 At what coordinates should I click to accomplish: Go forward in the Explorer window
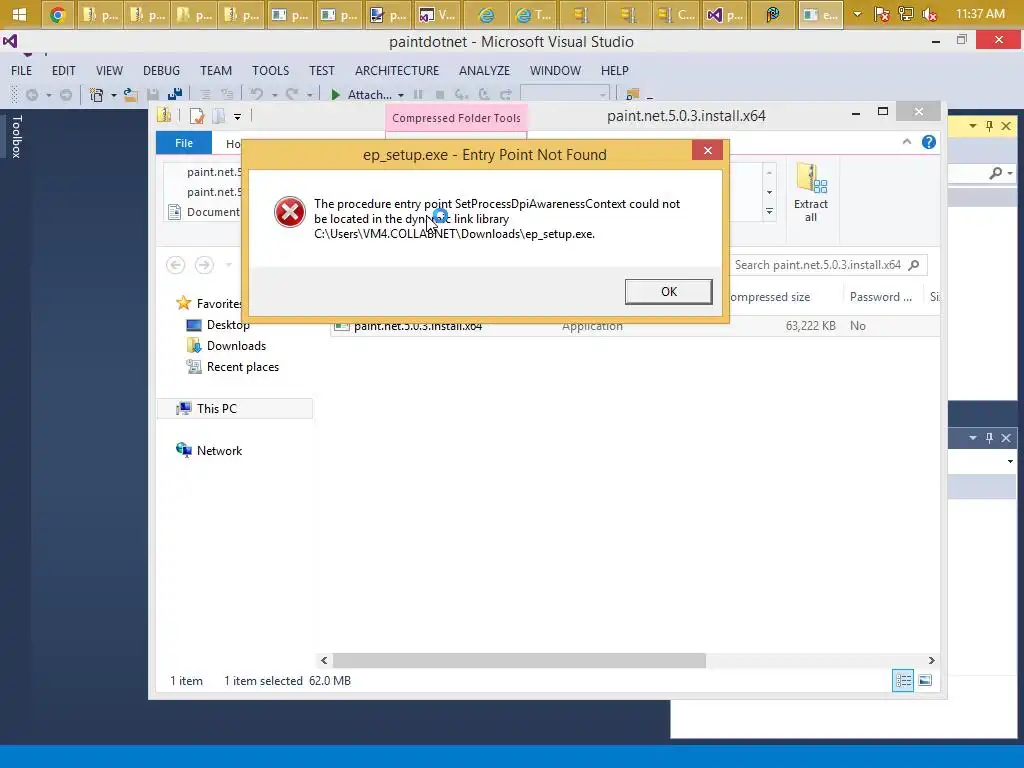coord(204,264)
